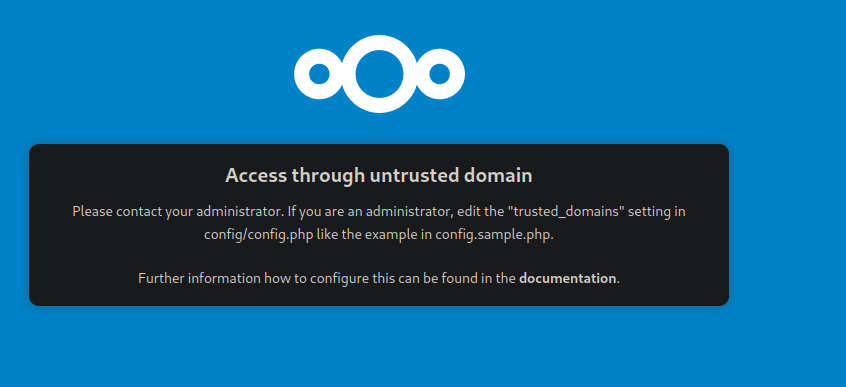Click the empty area inside the dark message box below the documentation line

pos(379,296)
